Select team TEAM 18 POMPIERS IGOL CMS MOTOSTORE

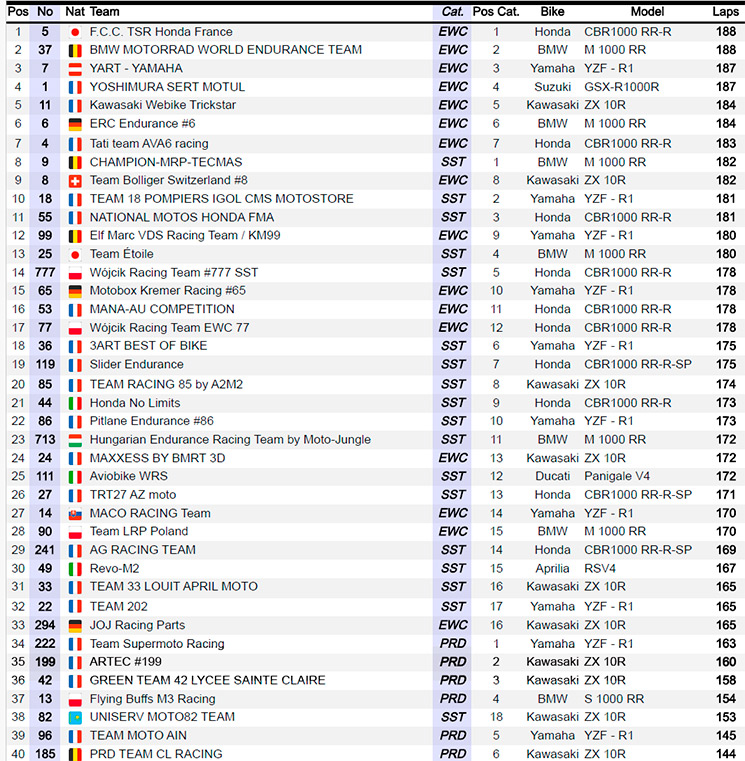coord(221,199)
